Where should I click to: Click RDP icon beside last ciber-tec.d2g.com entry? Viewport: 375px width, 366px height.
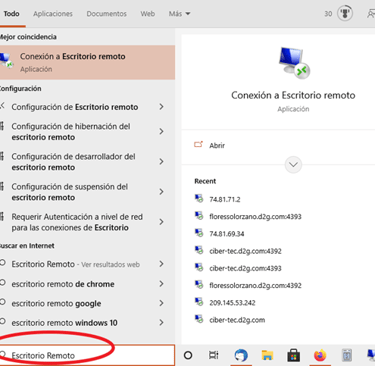pos(199,319)
